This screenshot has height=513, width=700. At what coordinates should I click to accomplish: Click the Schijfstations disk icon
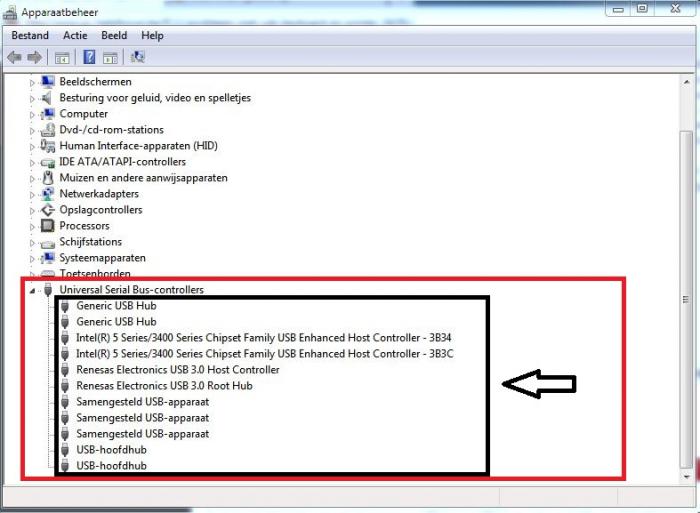(47, 242)
